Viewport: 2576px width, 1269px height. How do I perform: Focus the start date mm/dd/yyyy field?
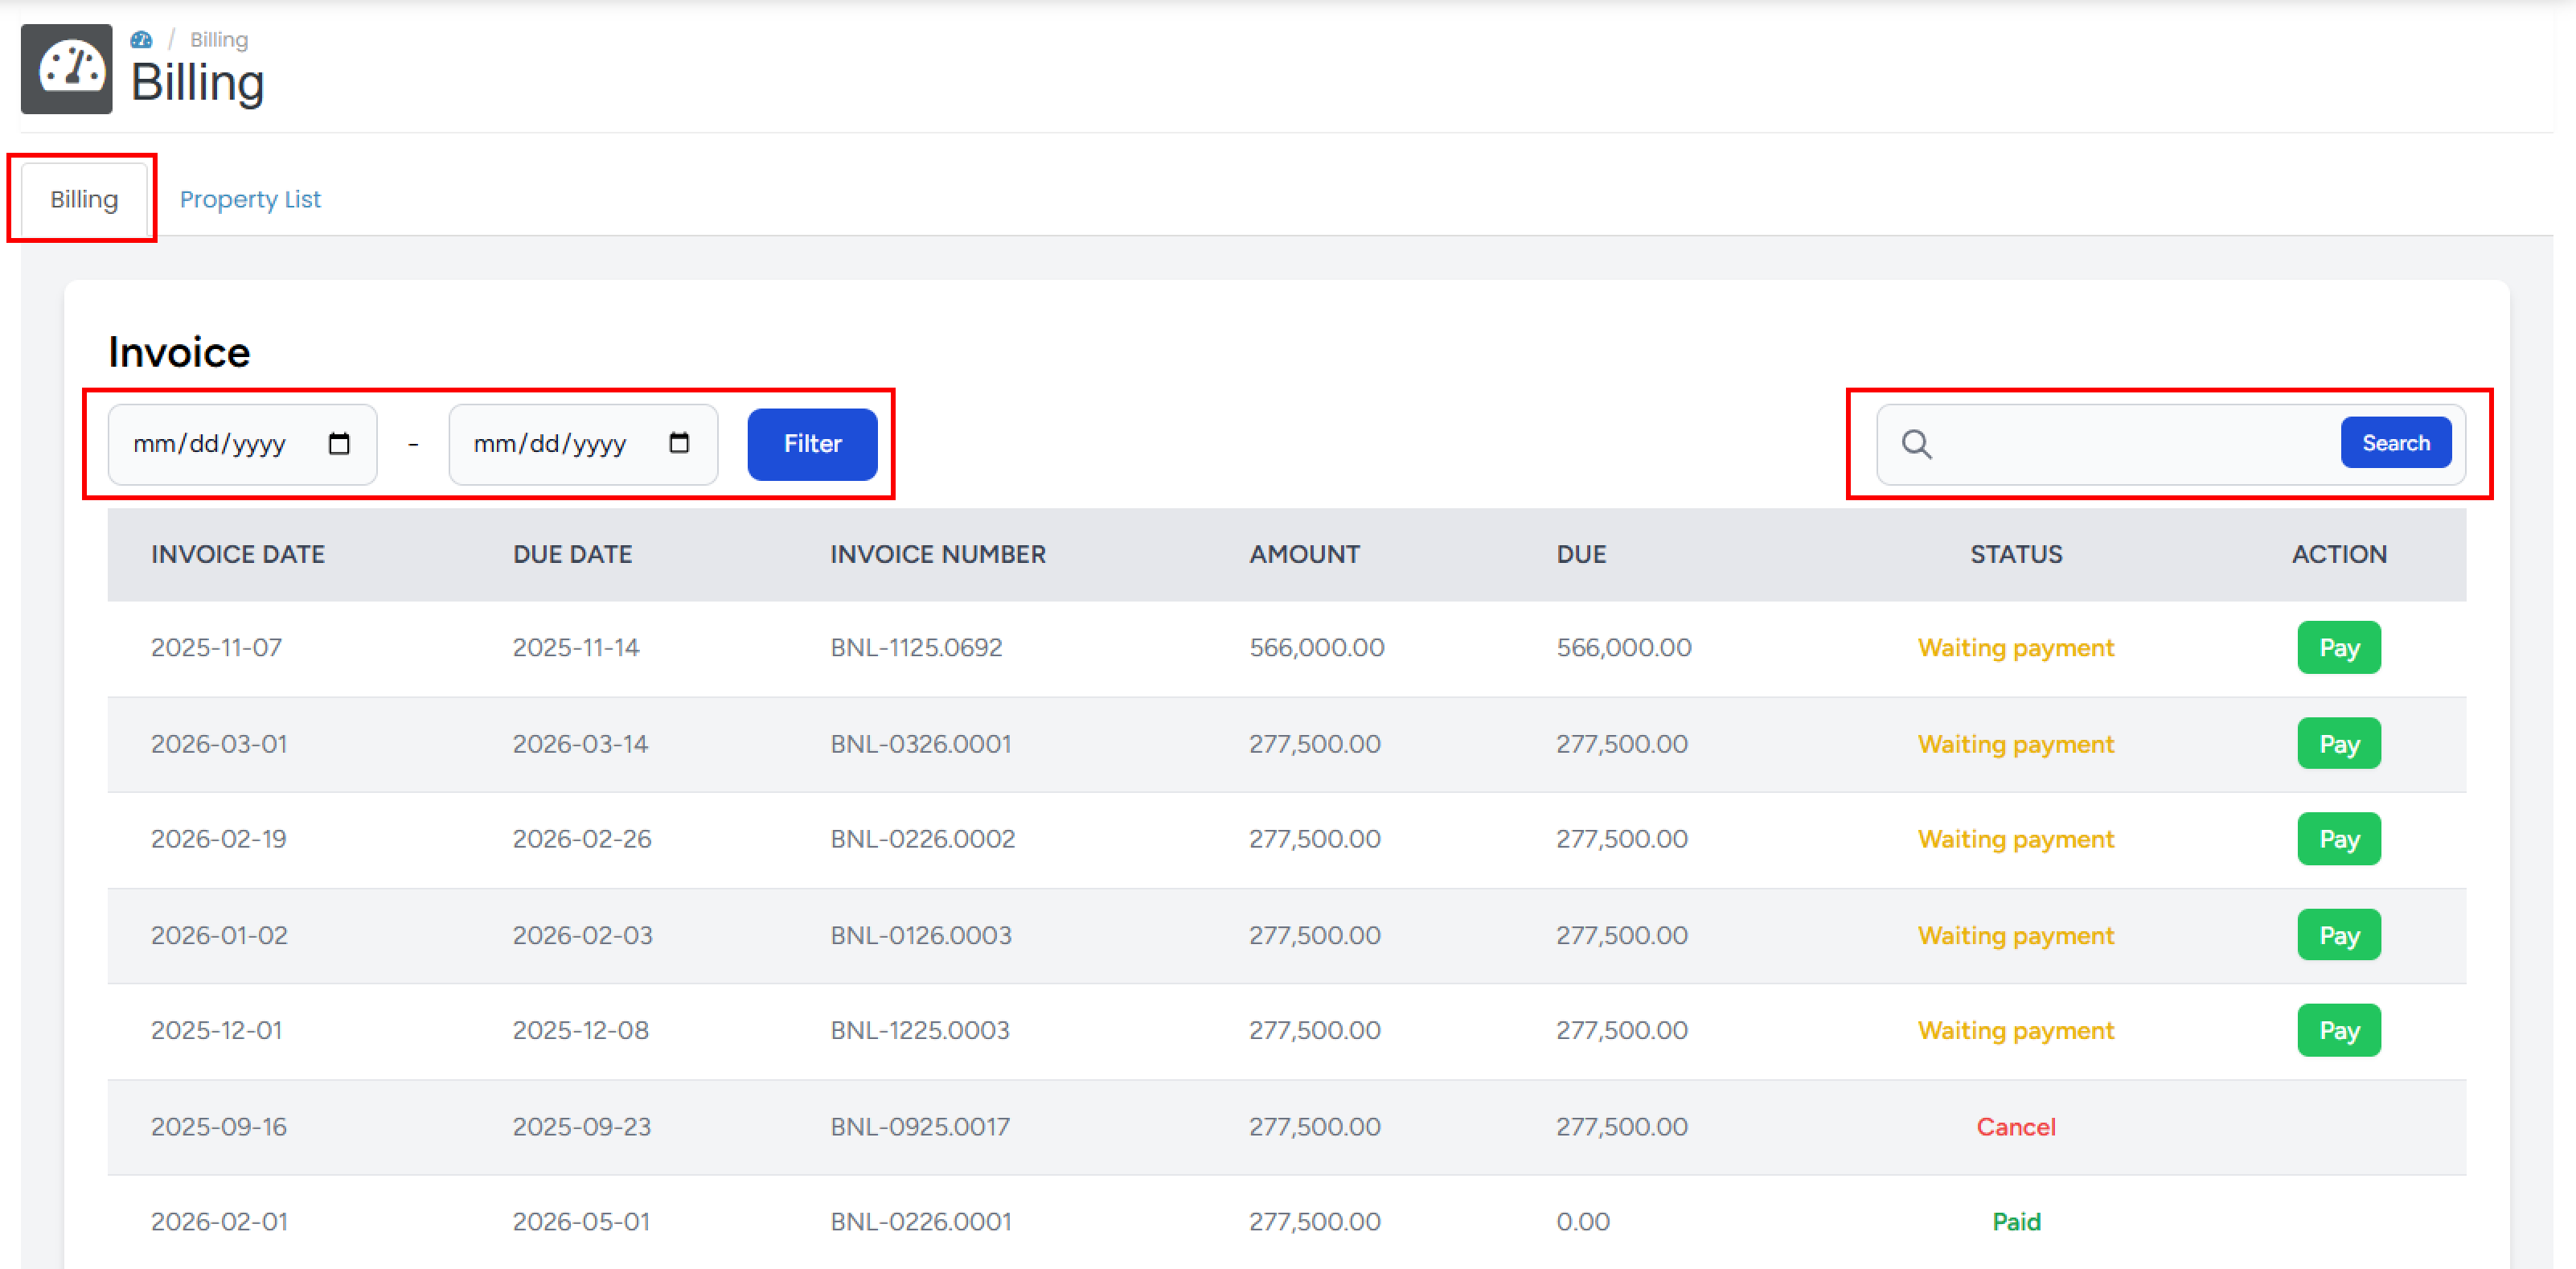coord(210,444)
